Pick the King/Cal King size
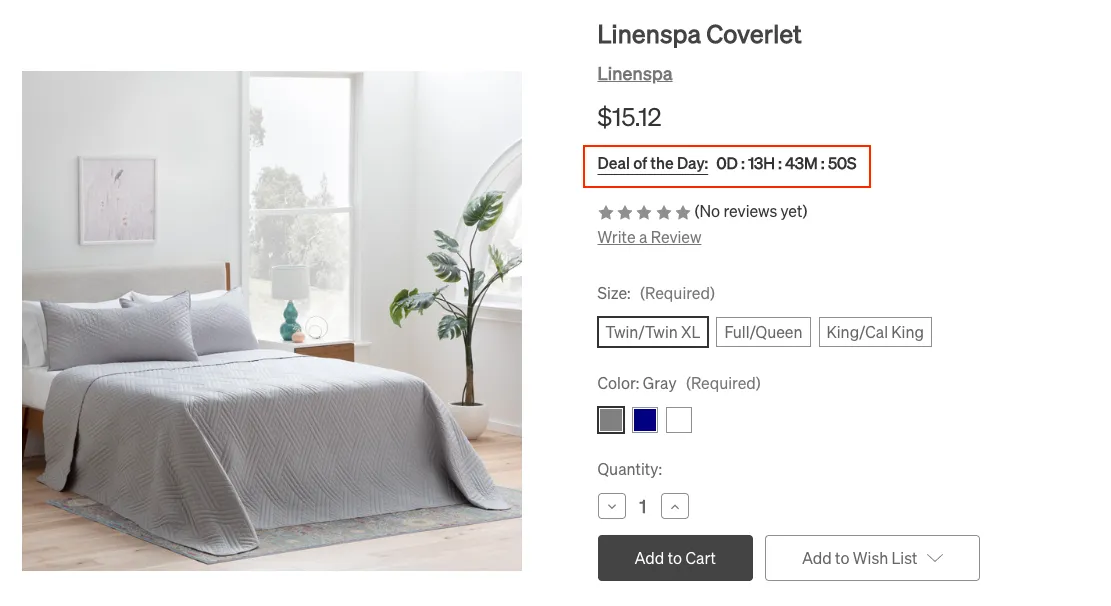The height and width of the screenshot is (606, 1111). click(x=875, y=332)
